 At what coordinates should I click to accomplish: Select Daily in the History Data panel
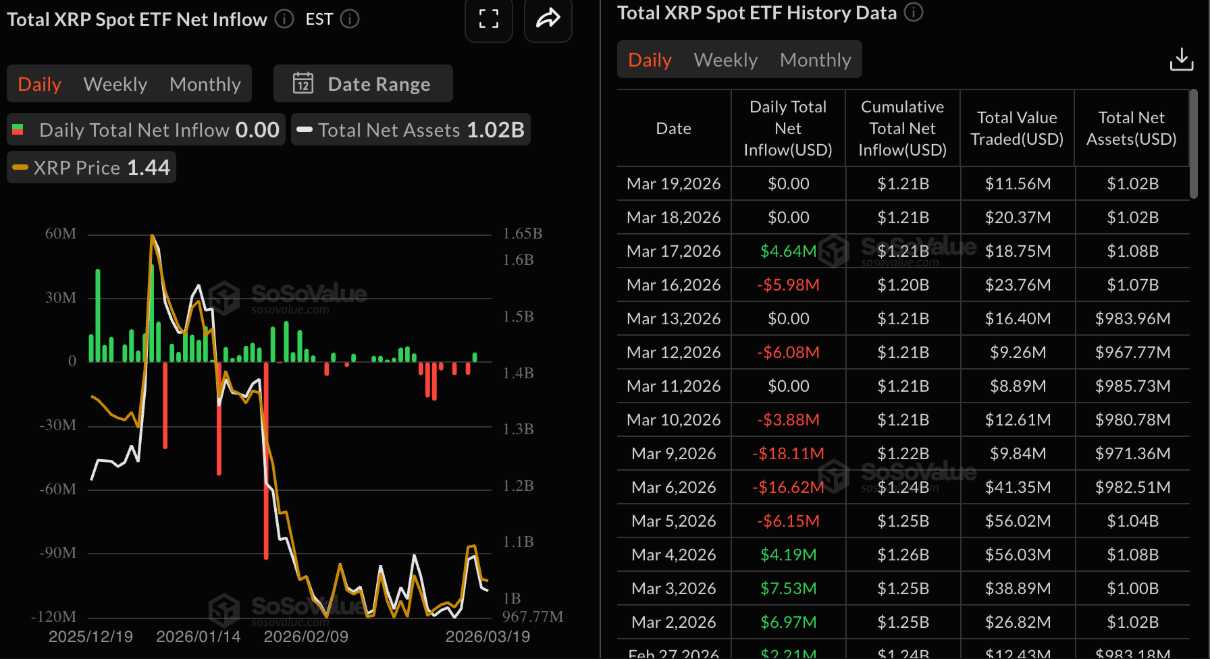click(x=649, y=59)
